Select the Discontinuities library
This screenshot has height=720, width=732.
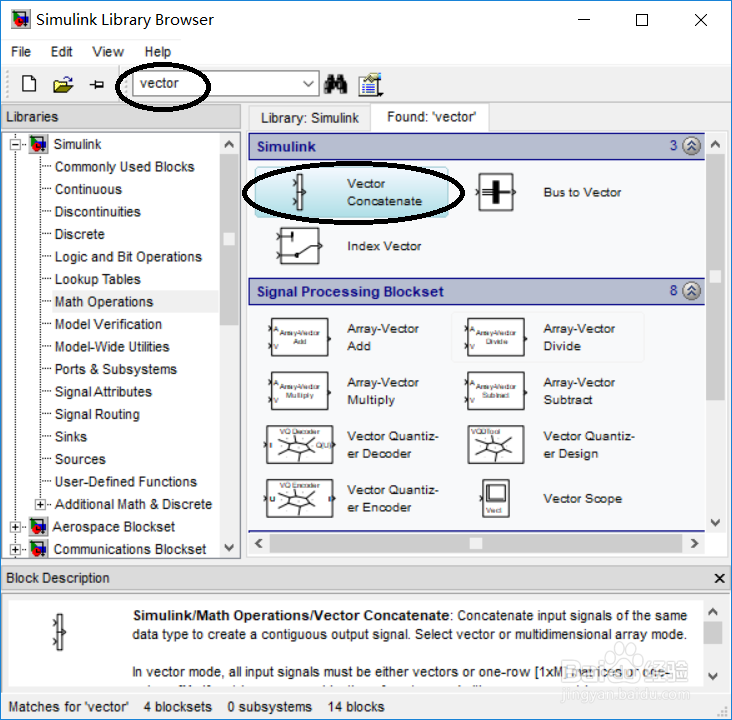coord(98,212)
